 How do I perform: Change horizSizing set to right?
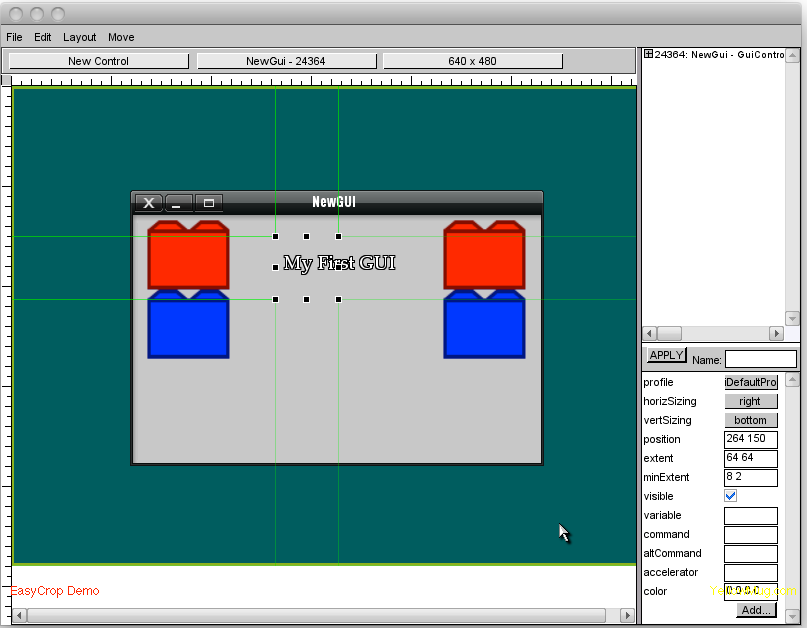[x=750, y=401]
